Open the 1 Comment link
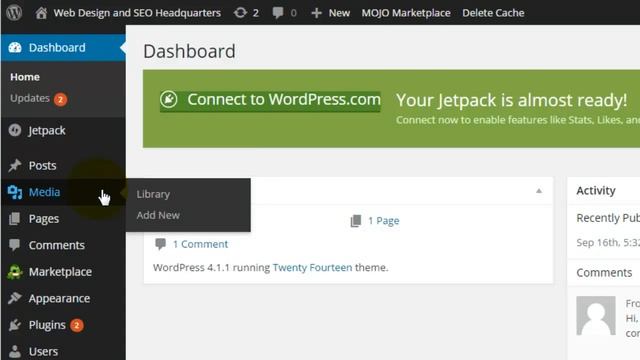This screenshot has height=360, width=640. coord(200,244)
